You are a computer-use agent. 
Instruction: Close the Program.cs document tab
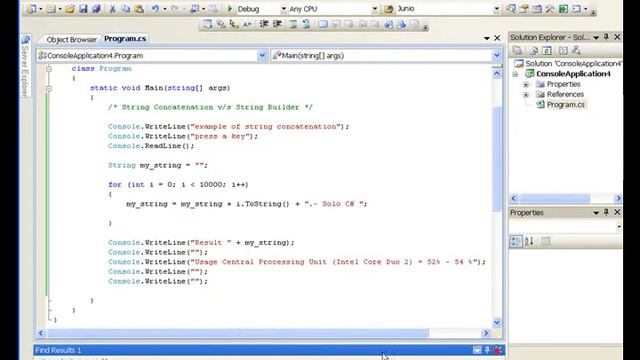coord(497,38)
